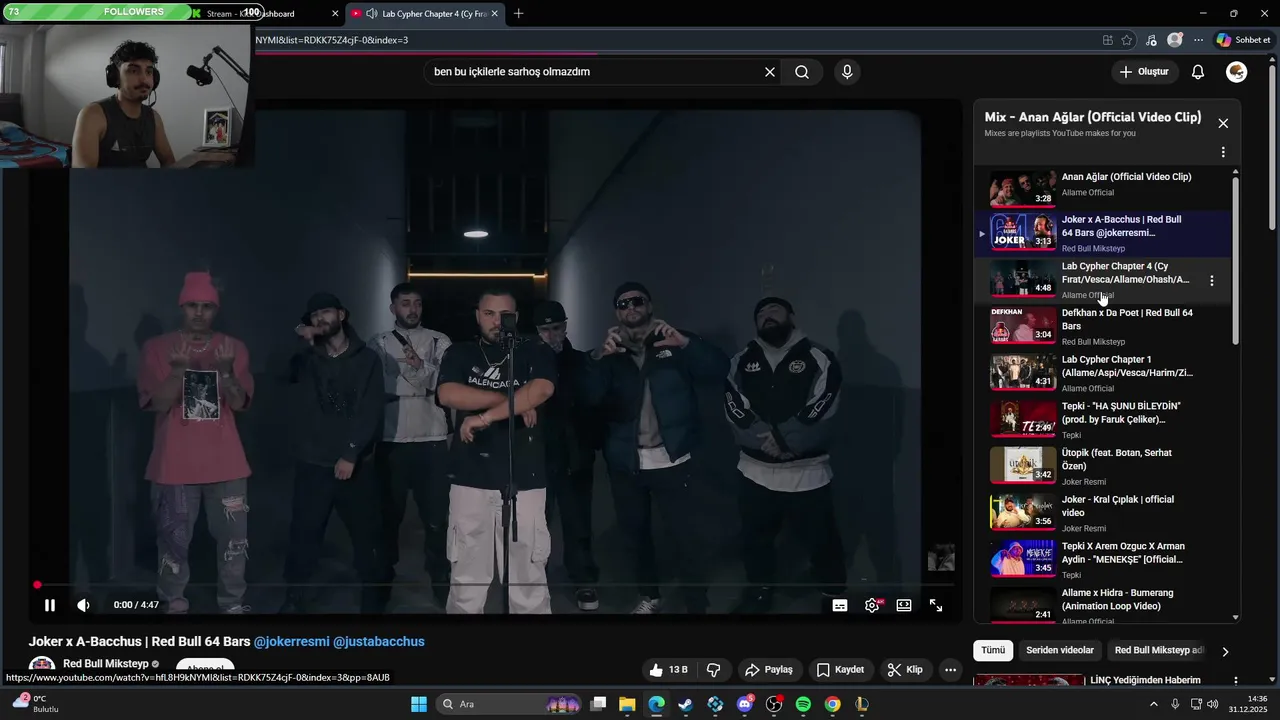The image size is (1280, 720).
Task: Click the Red Bull Miksteyp channel avatar
Action: 42,667
